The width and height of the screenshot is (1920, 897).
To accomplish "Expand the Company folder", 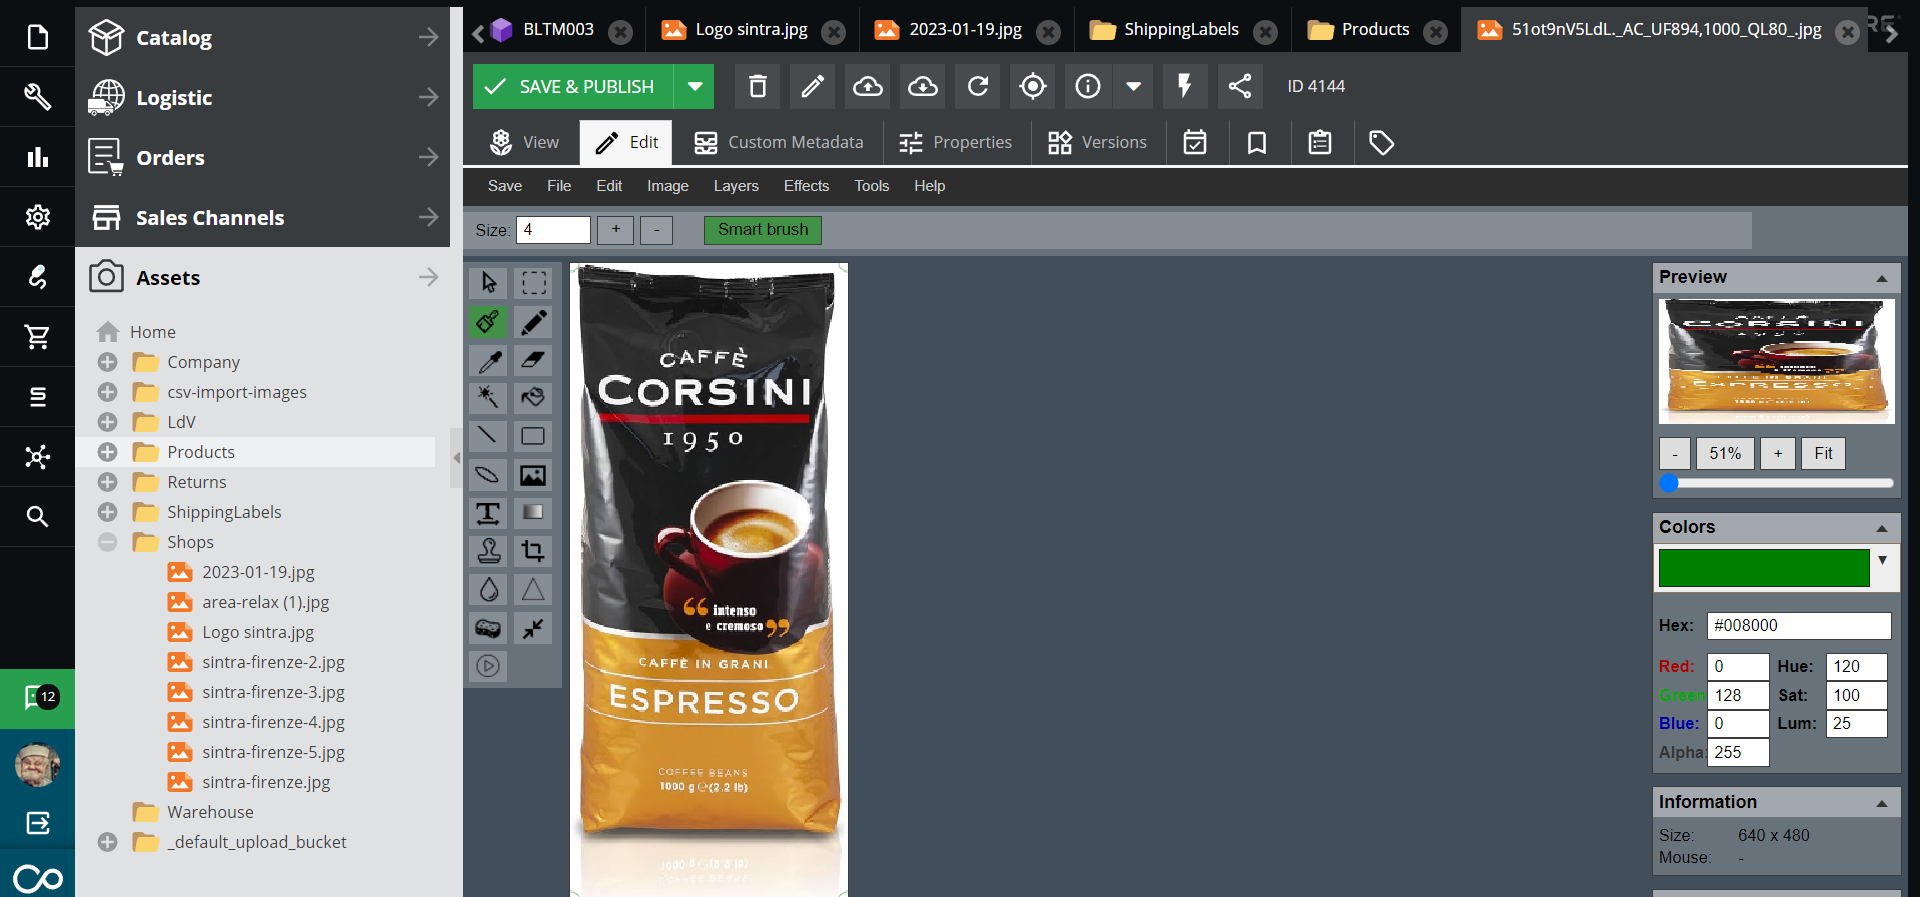I will tap(108, 362).
